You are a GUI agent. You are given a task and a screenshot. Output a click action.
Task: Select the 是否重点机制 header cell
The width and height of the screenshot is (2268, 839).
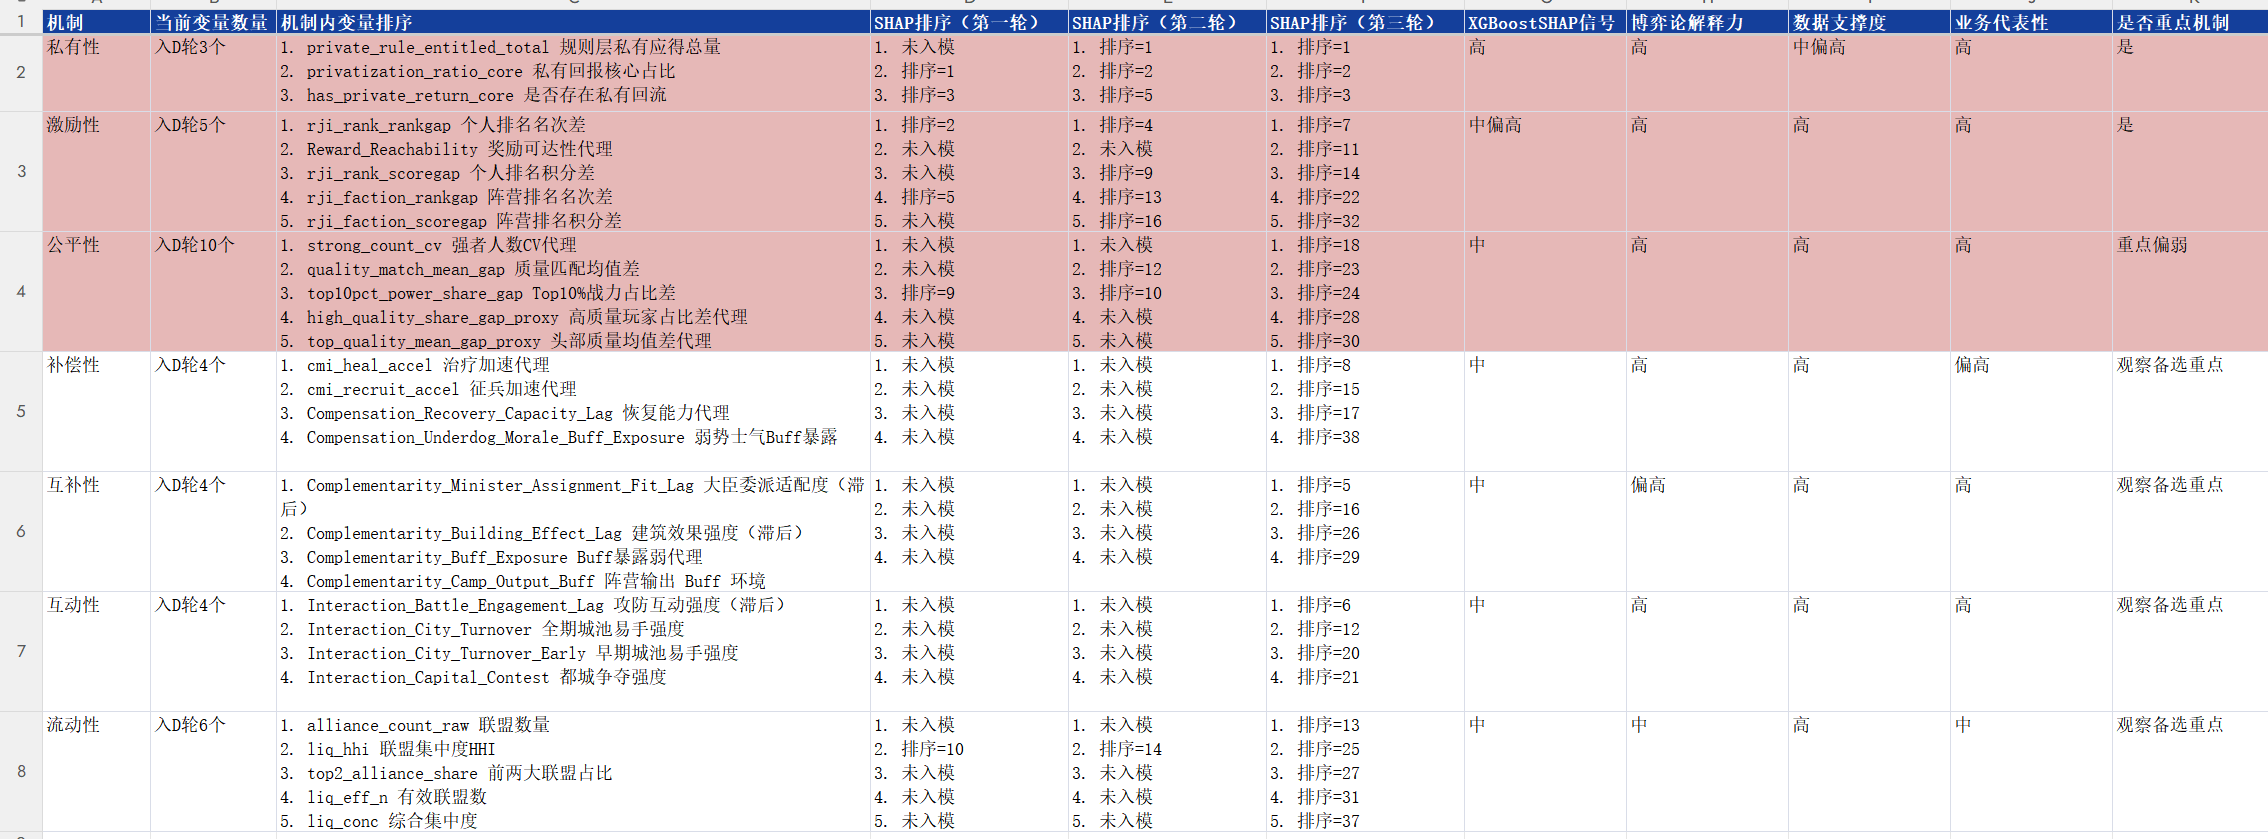pyautogui.click(x=2190, y=22)
